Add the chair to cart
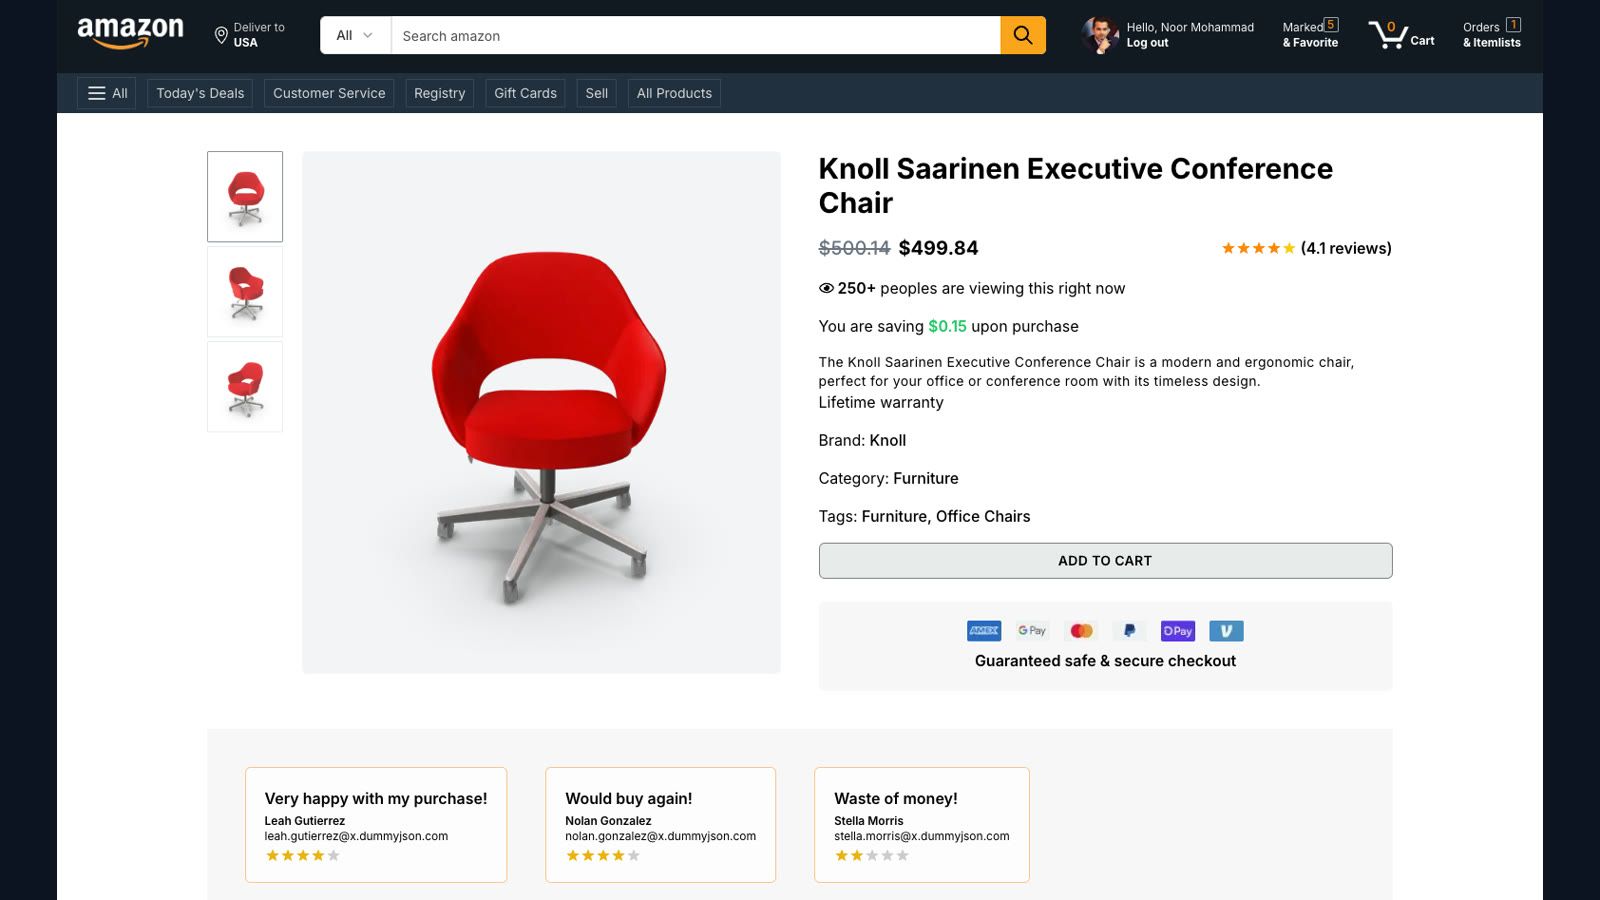 1105,561
